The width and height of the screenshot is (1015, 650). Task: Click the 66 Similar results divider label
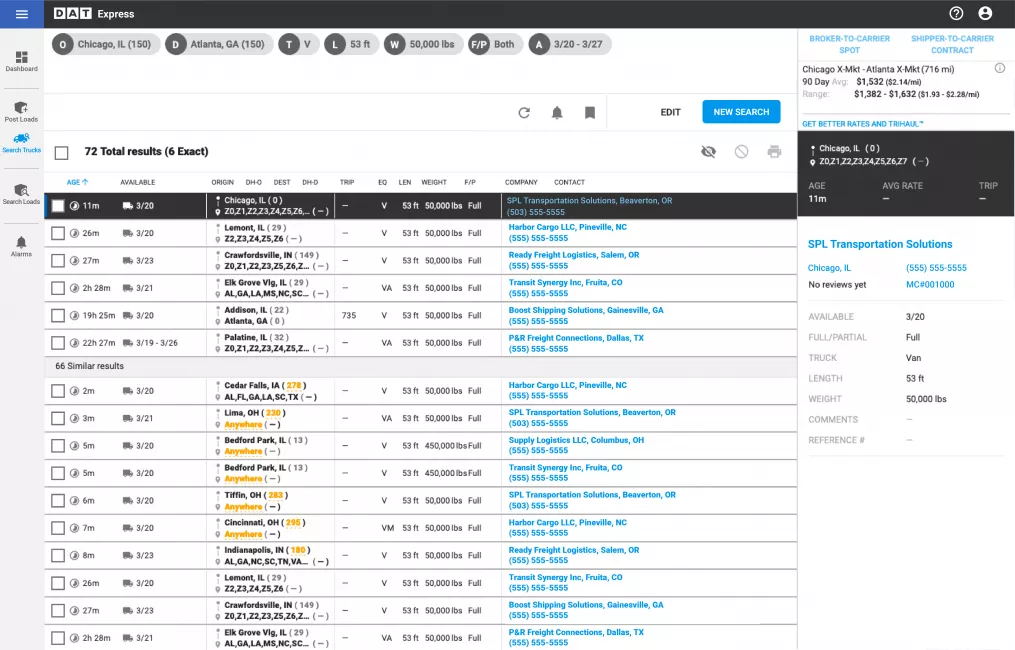89,366
